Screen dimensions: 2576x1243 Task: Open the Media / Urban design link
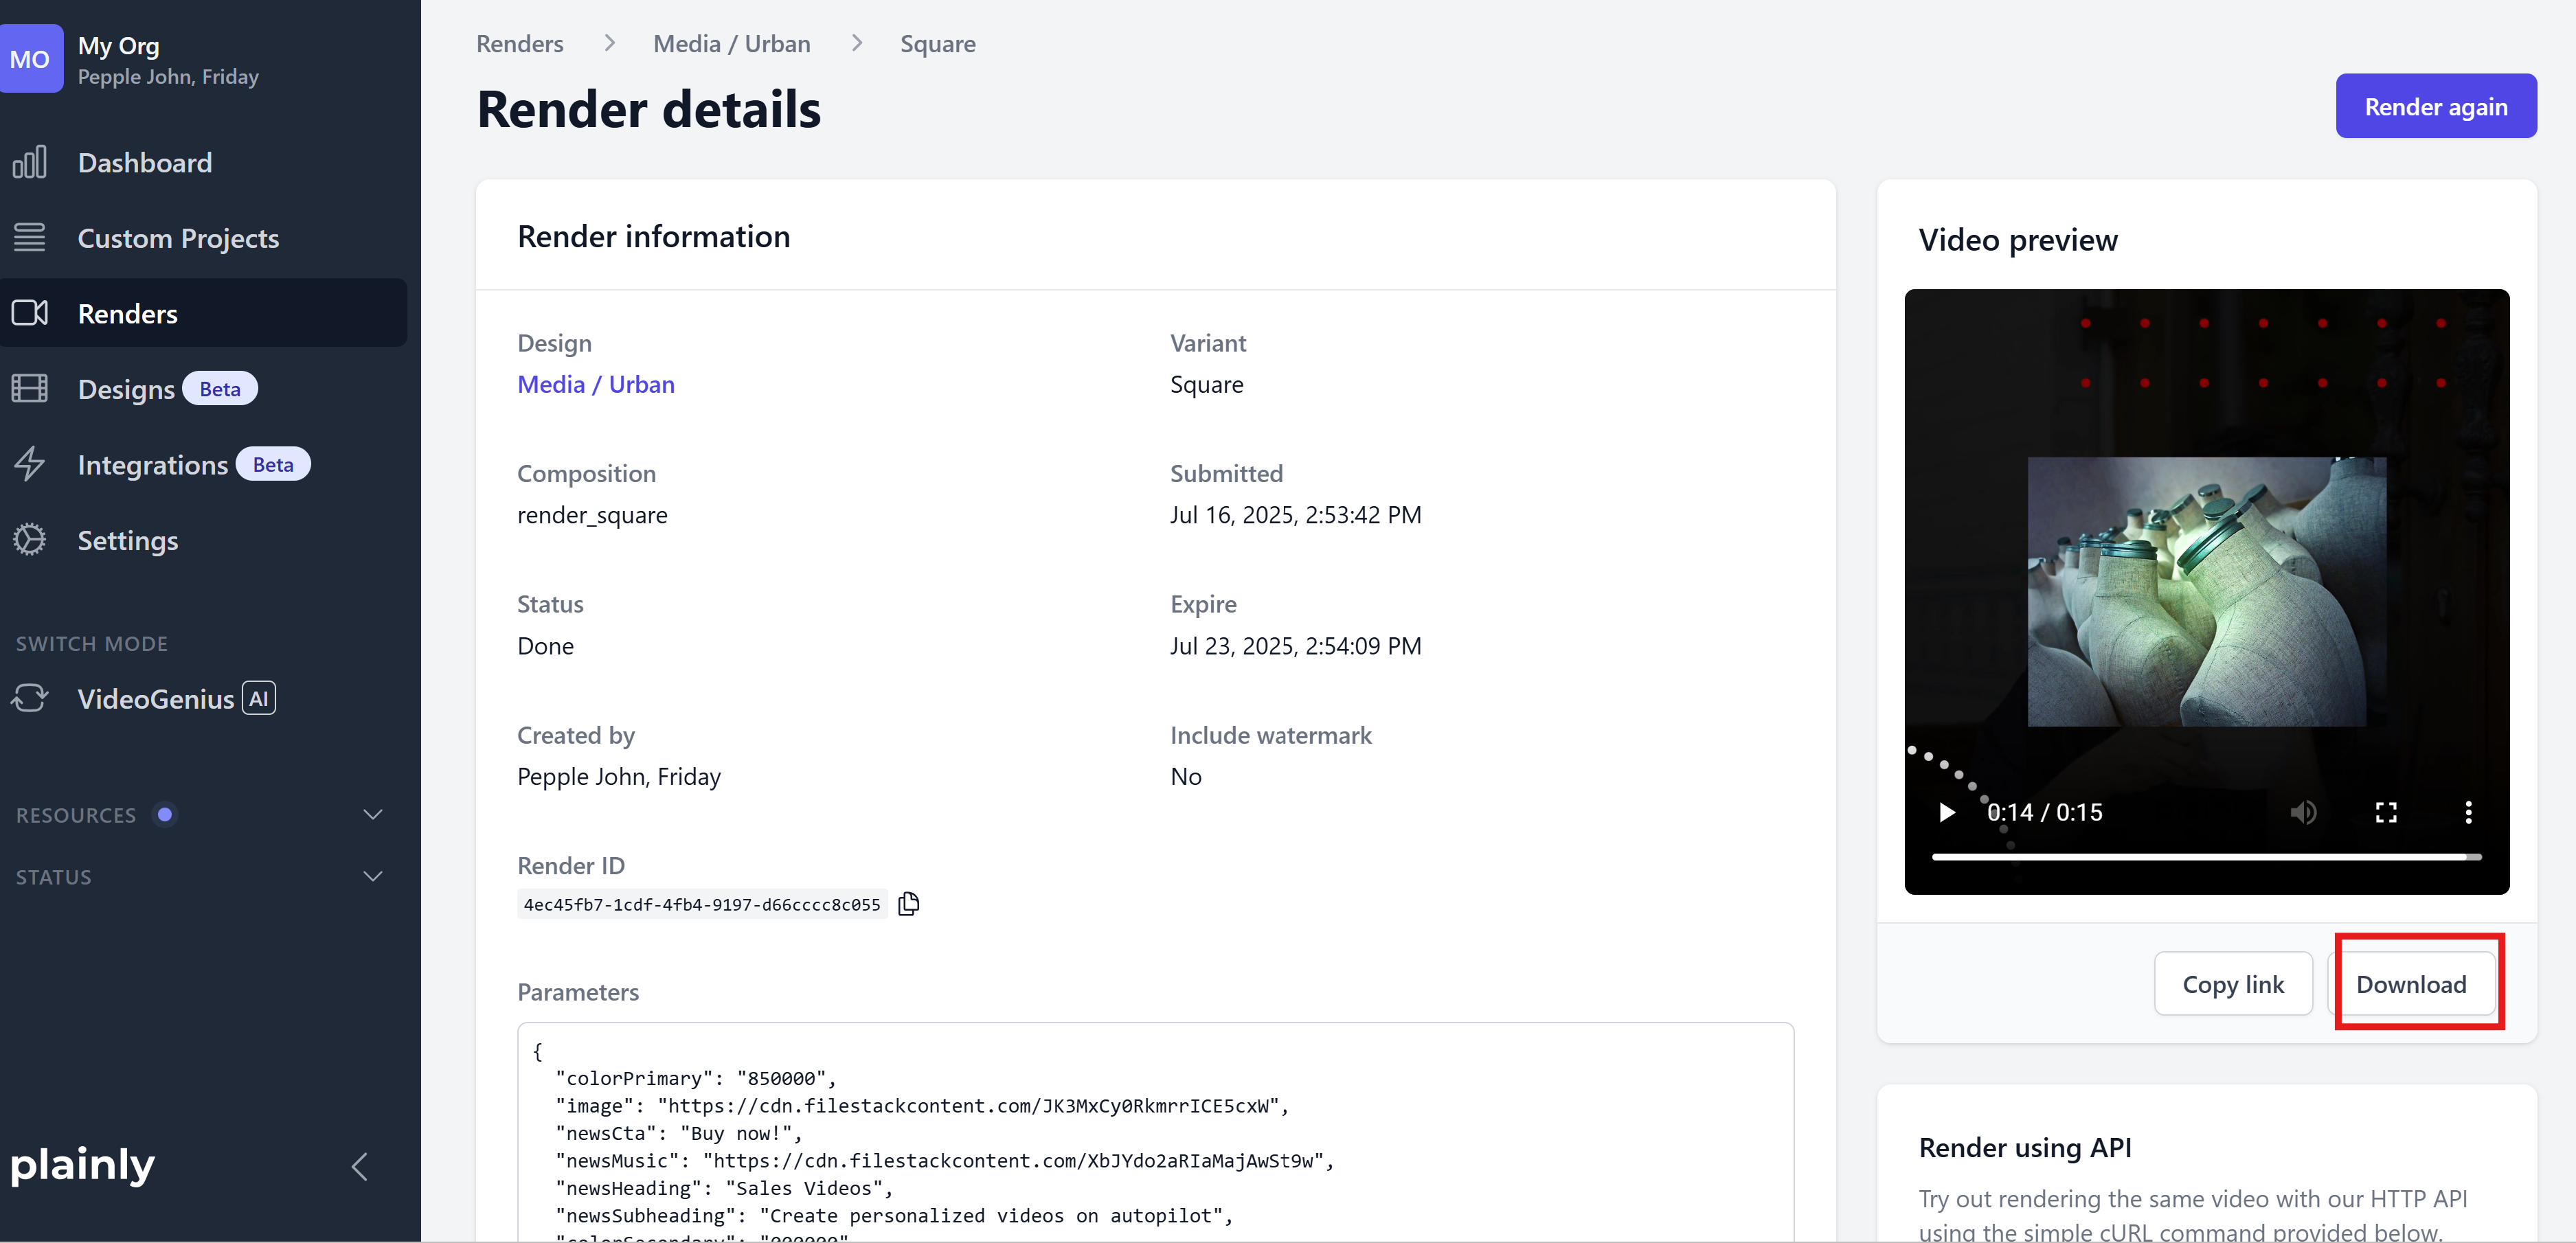pos(595,385)
